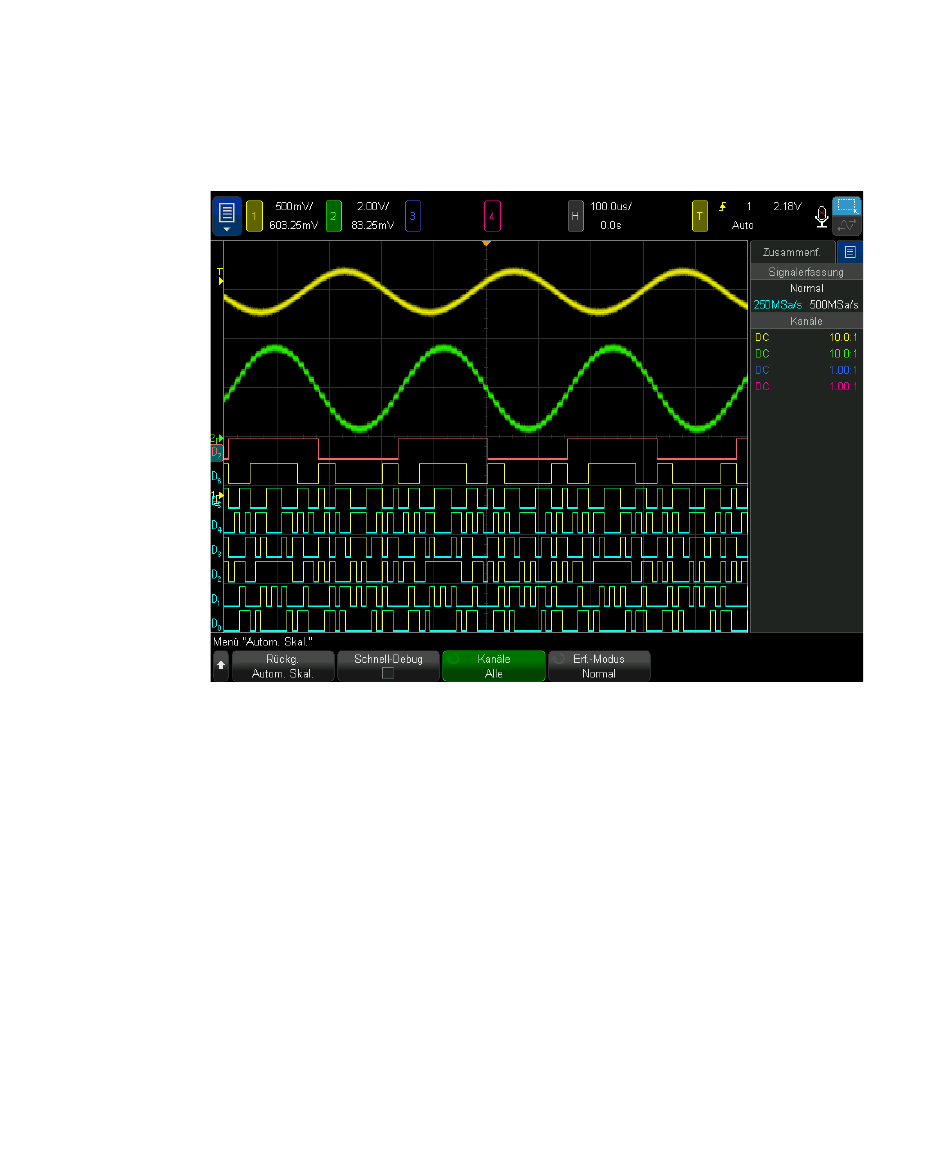Open horizontal timebase H badge
The image size is (950, 1165).
575,215
